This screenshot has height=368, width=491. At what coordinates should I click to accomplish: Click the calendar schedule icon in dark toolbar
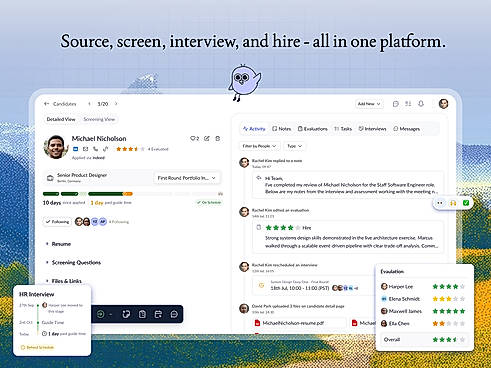tap(158, 314)
